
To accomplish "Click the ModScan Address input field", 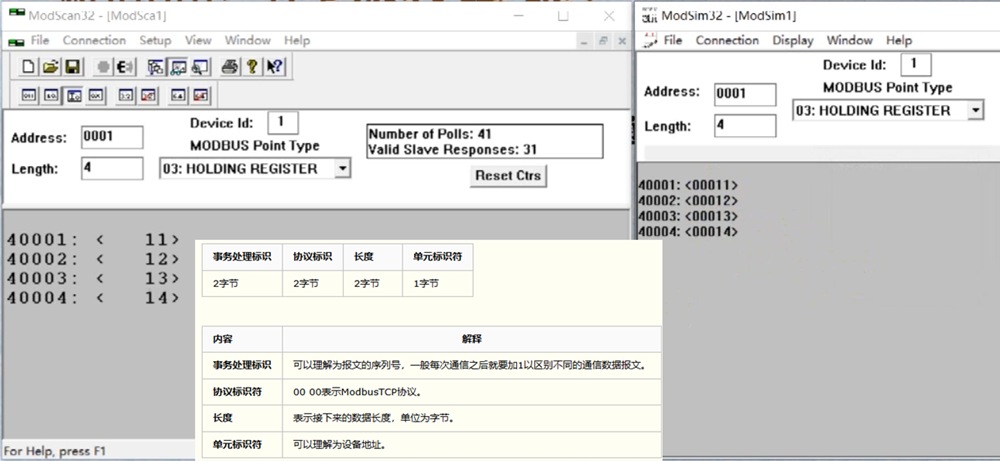I will click(x=112, y=137).
